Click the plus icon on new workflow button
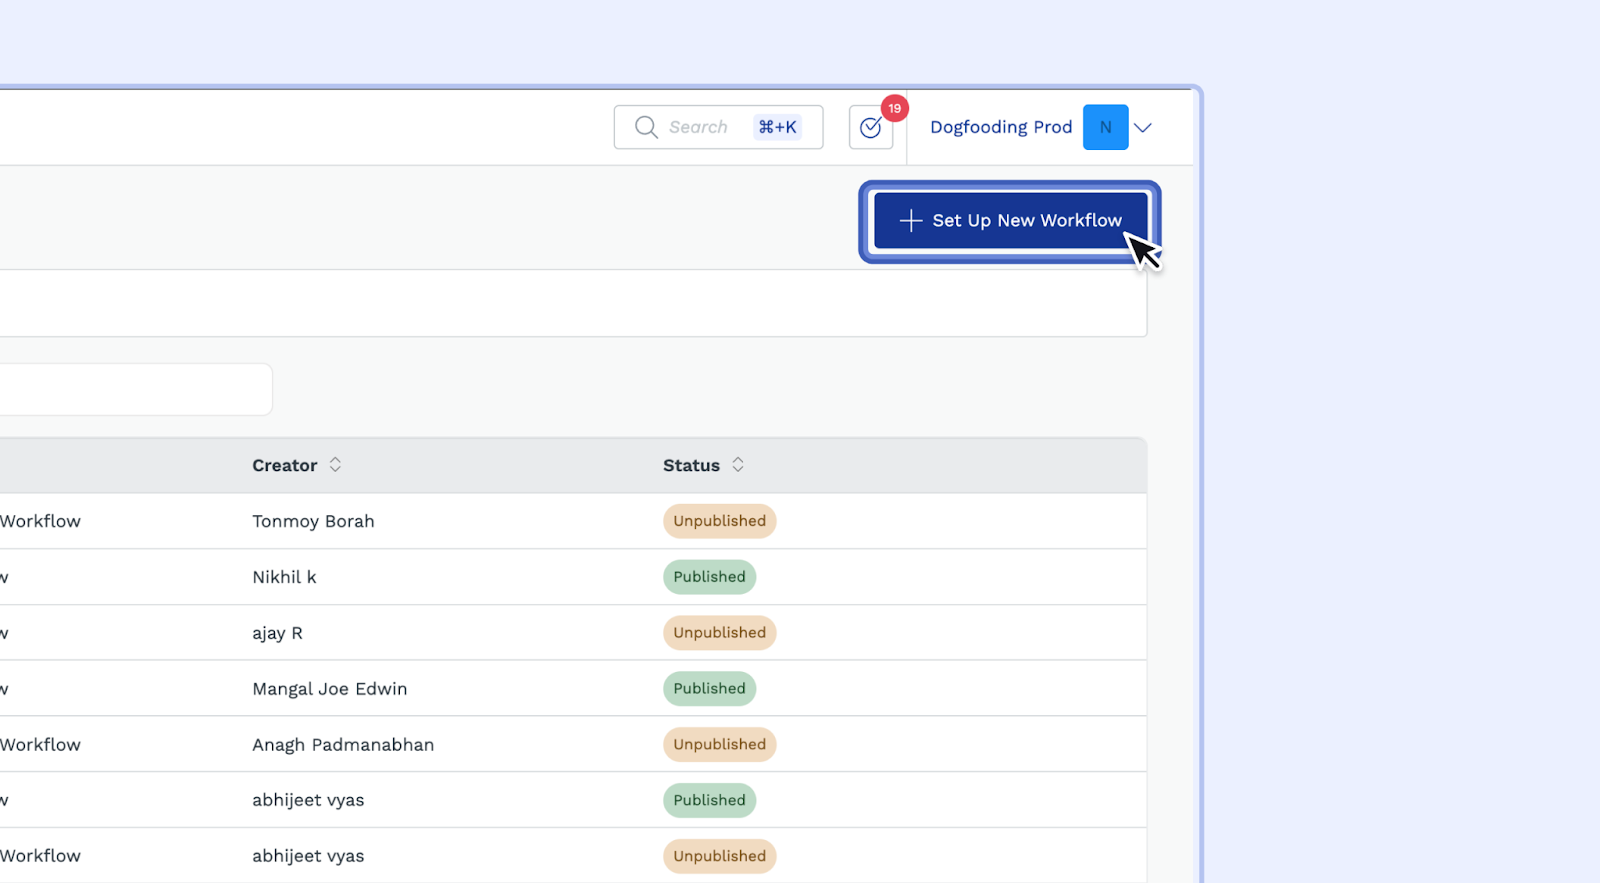1600x883 pixels. click(x=910, y=220)
